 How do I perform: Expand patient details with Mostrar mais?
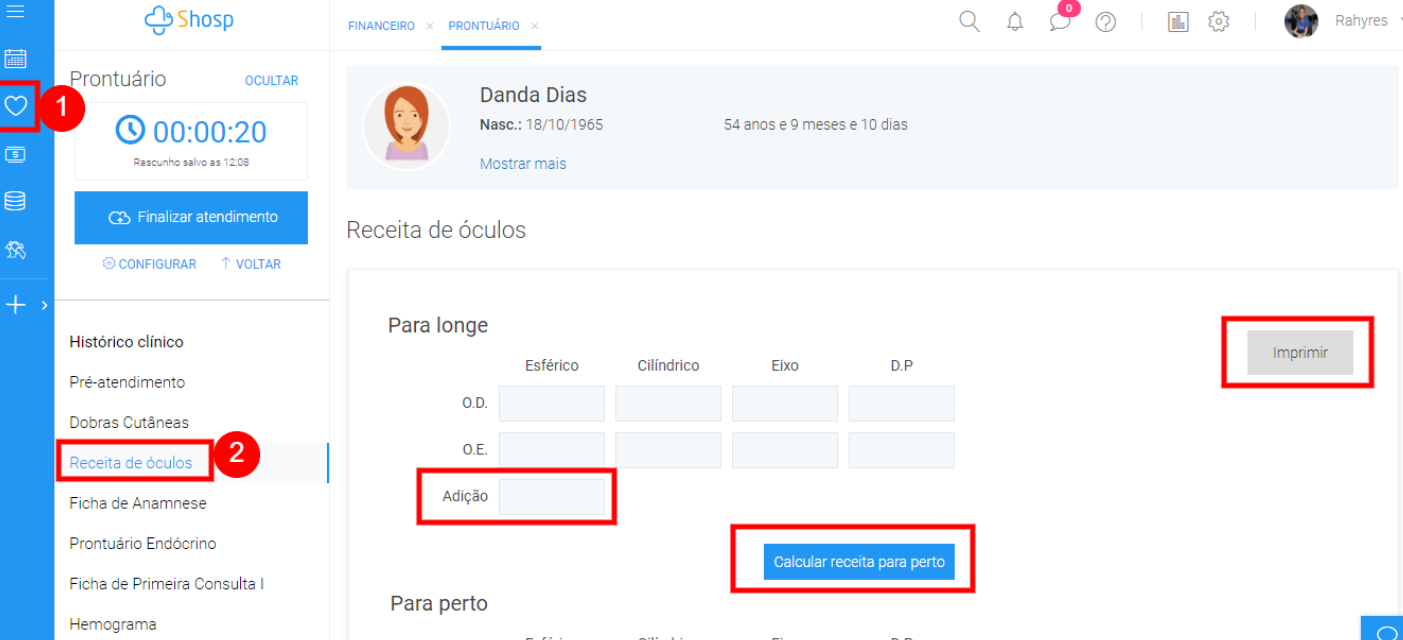point(522,164)
